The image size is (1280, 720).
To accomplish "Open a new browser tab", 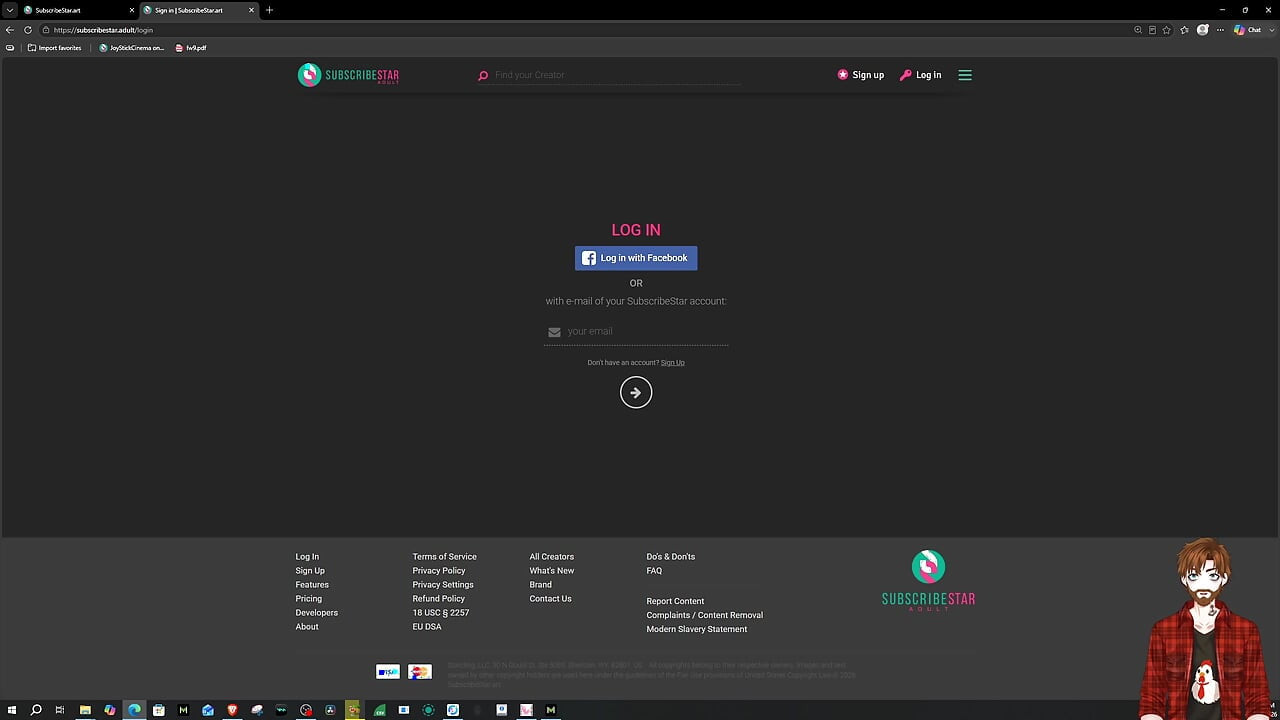I will 269,10.
